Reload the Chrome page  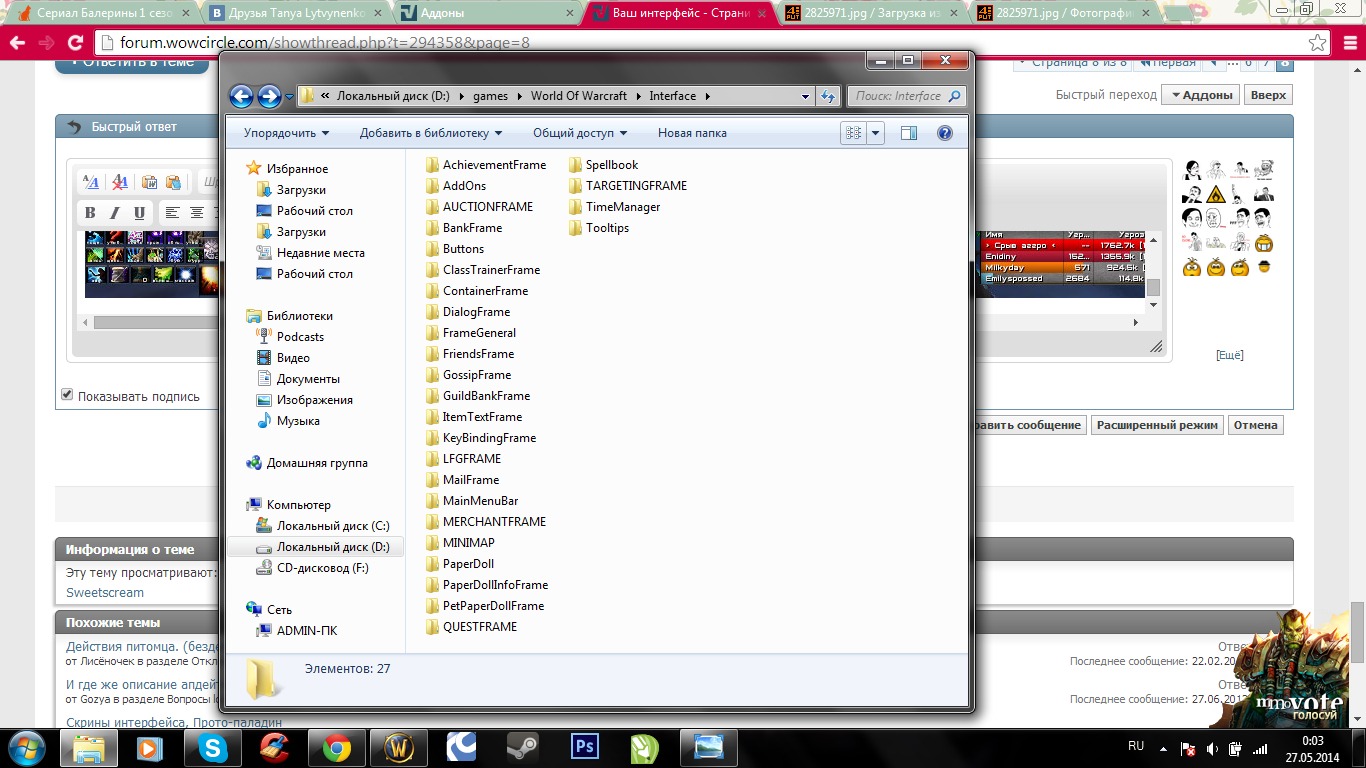coord(75,43)
